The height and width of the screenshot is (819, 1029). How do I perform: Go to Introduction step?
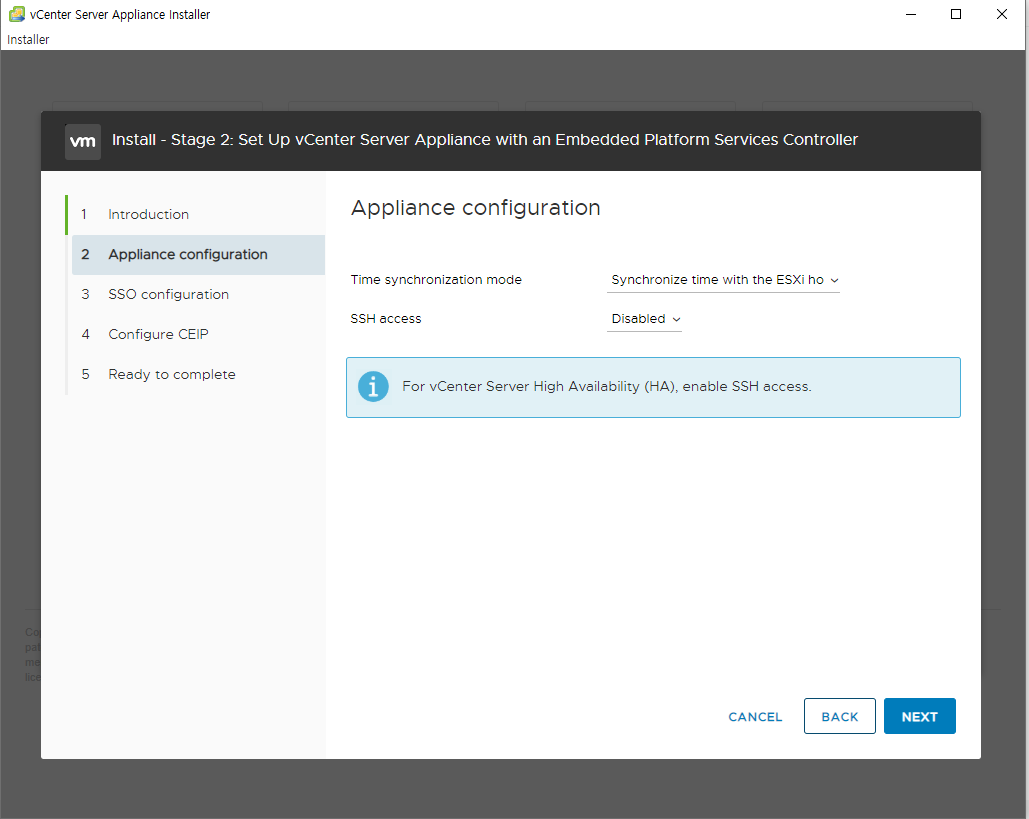[x=198, y=215]
